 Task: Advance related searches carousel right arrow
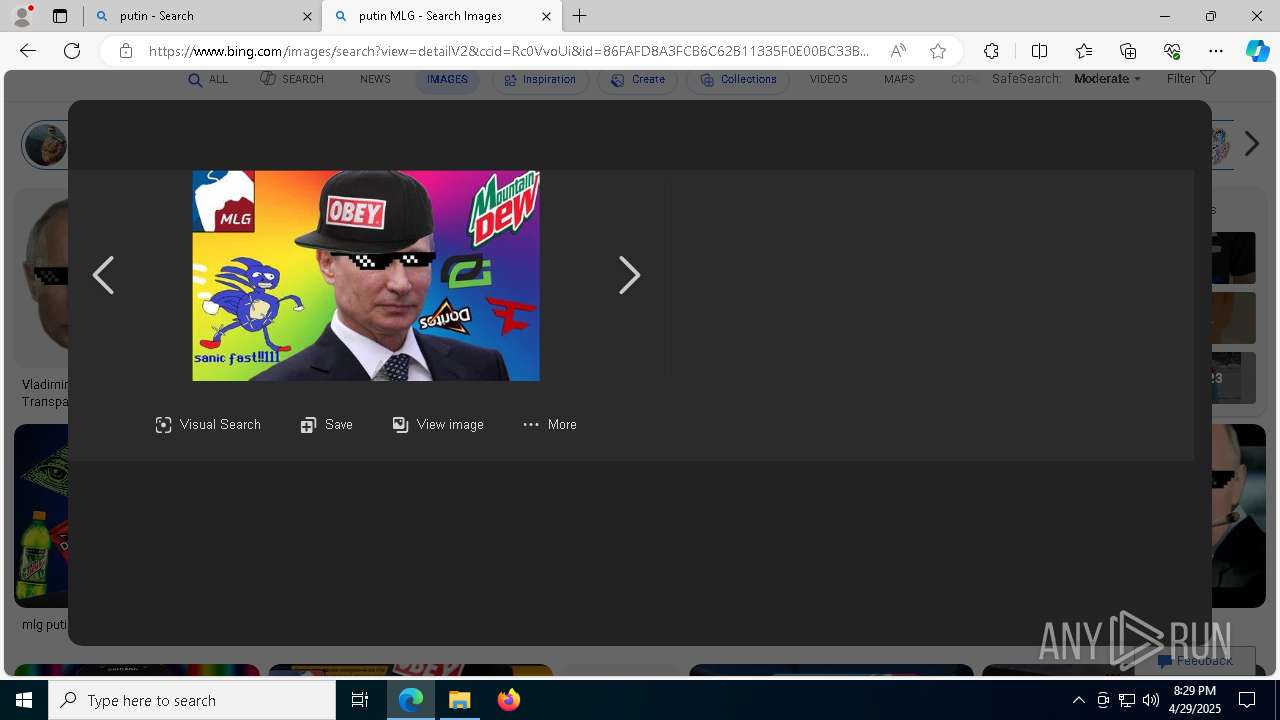(x=1251, y=144)
